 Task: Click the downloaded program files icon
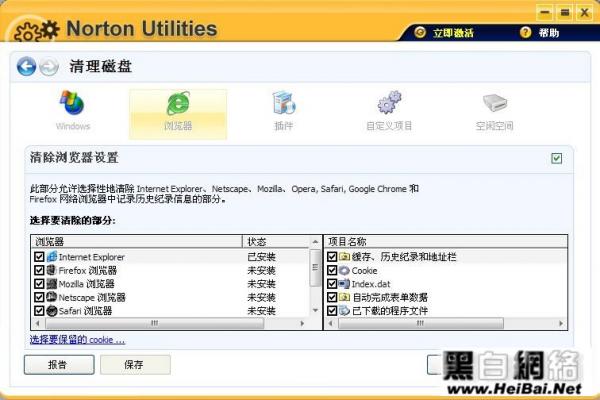pos(344,310)
